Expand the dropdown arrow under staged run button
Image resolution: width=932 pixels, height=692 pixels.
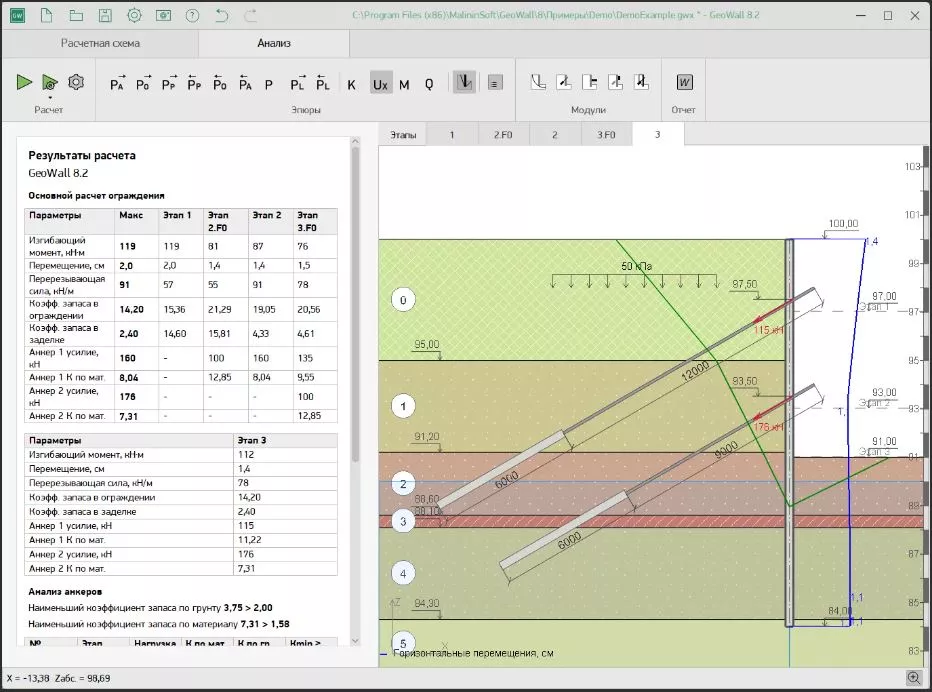pyautogui.click(x=50, y=97)
